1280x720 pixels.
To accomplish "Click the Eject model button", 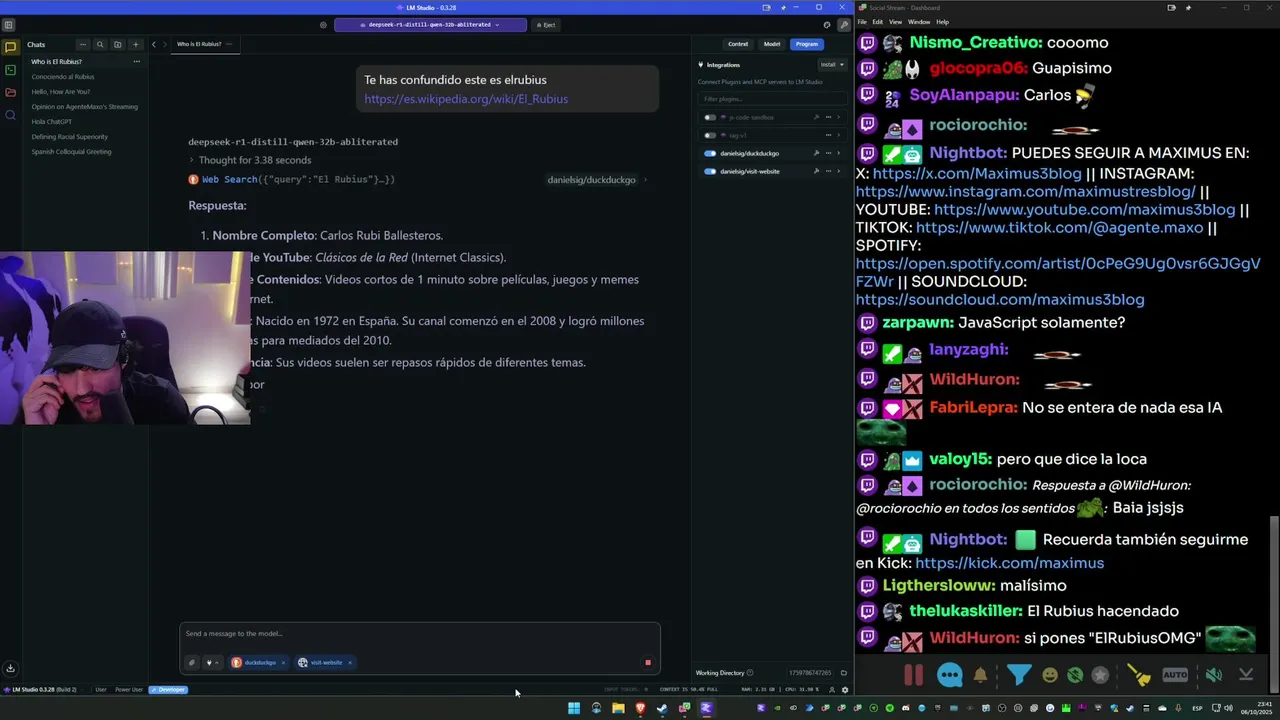I will pyautogui.click(x=546, y=25).
